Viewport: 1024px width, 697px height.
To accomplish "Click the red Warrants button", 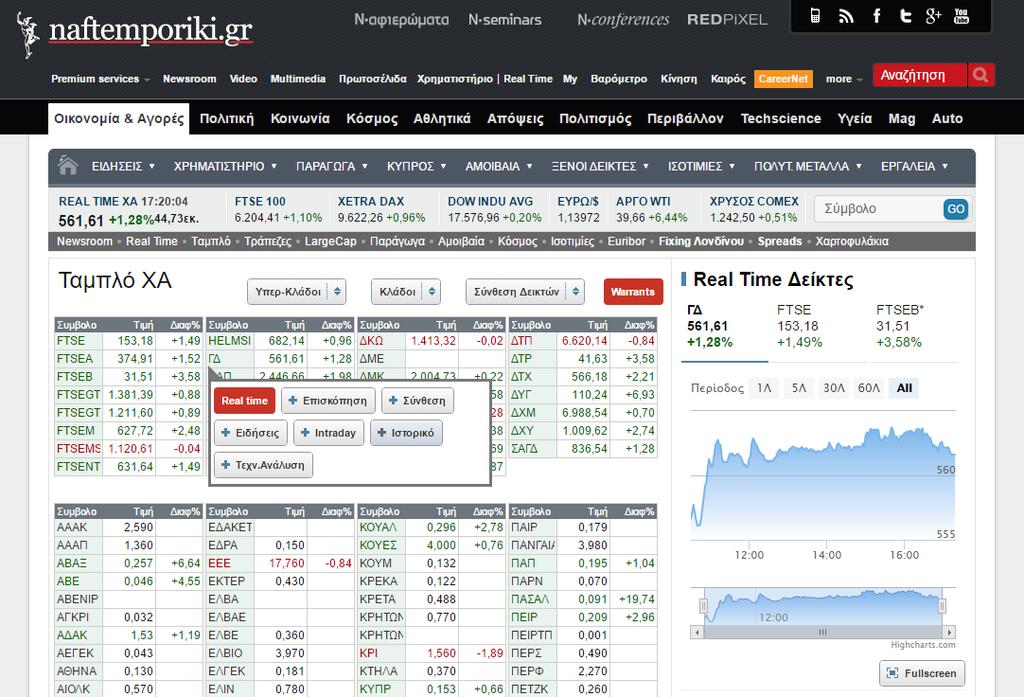I will pyautogui.click(x=633, y=291).
